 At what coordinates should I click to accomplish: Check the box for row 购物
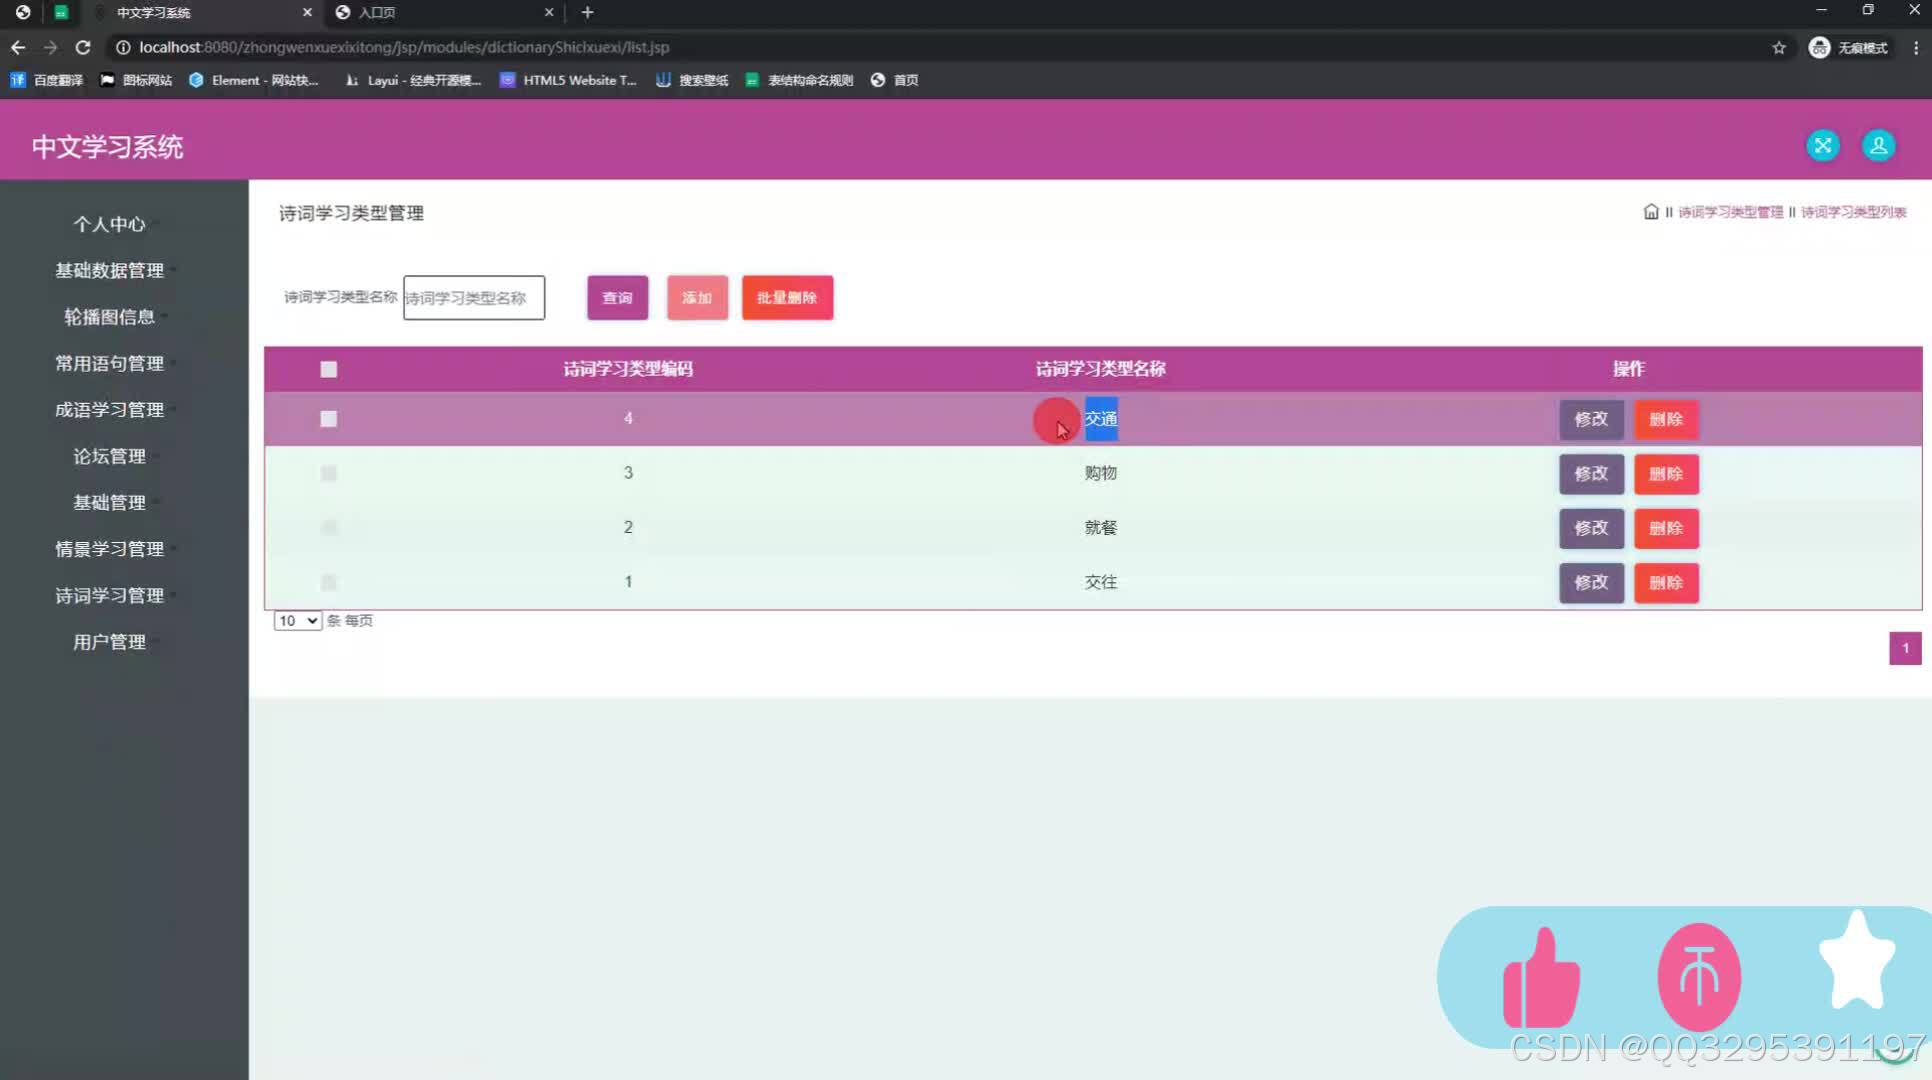[x=328, y=473]
